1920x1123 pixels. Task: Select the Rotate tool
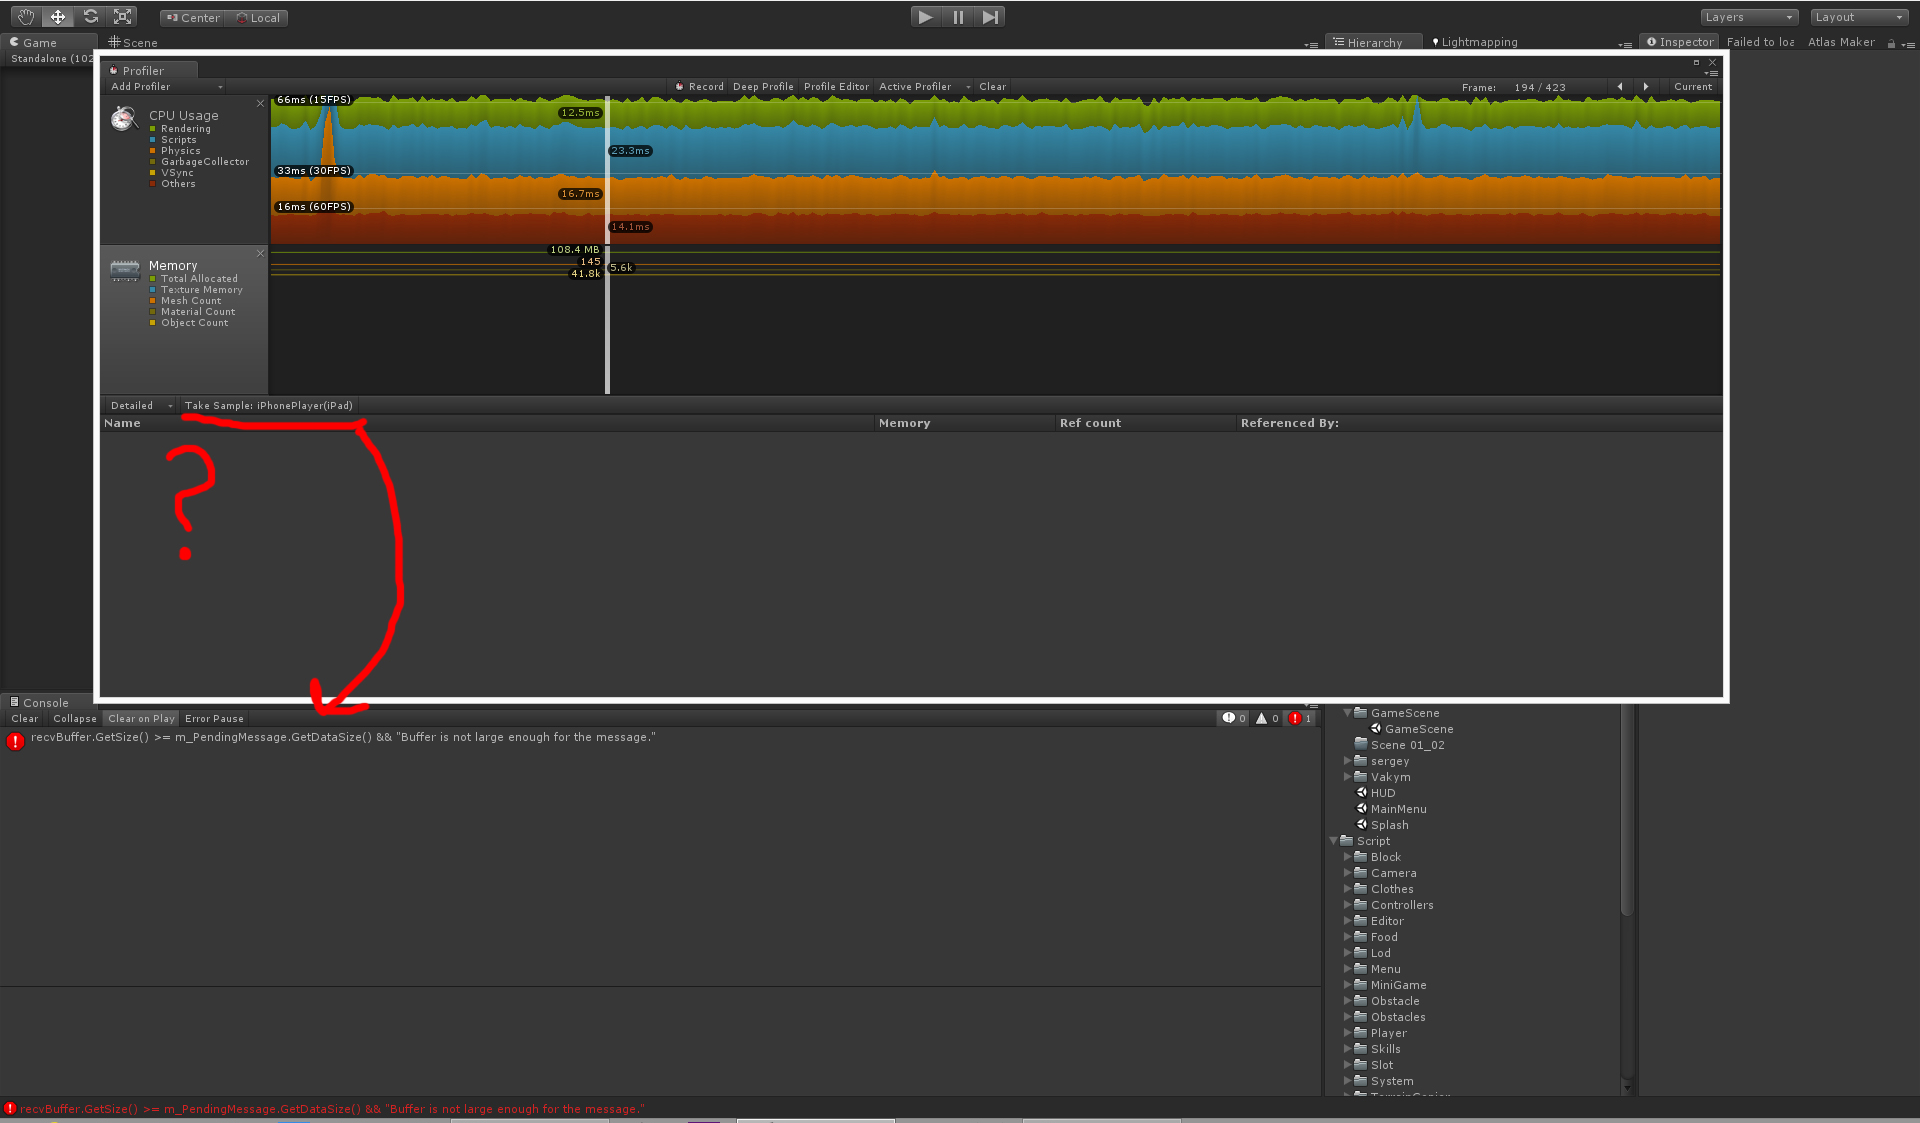point(91,17)
